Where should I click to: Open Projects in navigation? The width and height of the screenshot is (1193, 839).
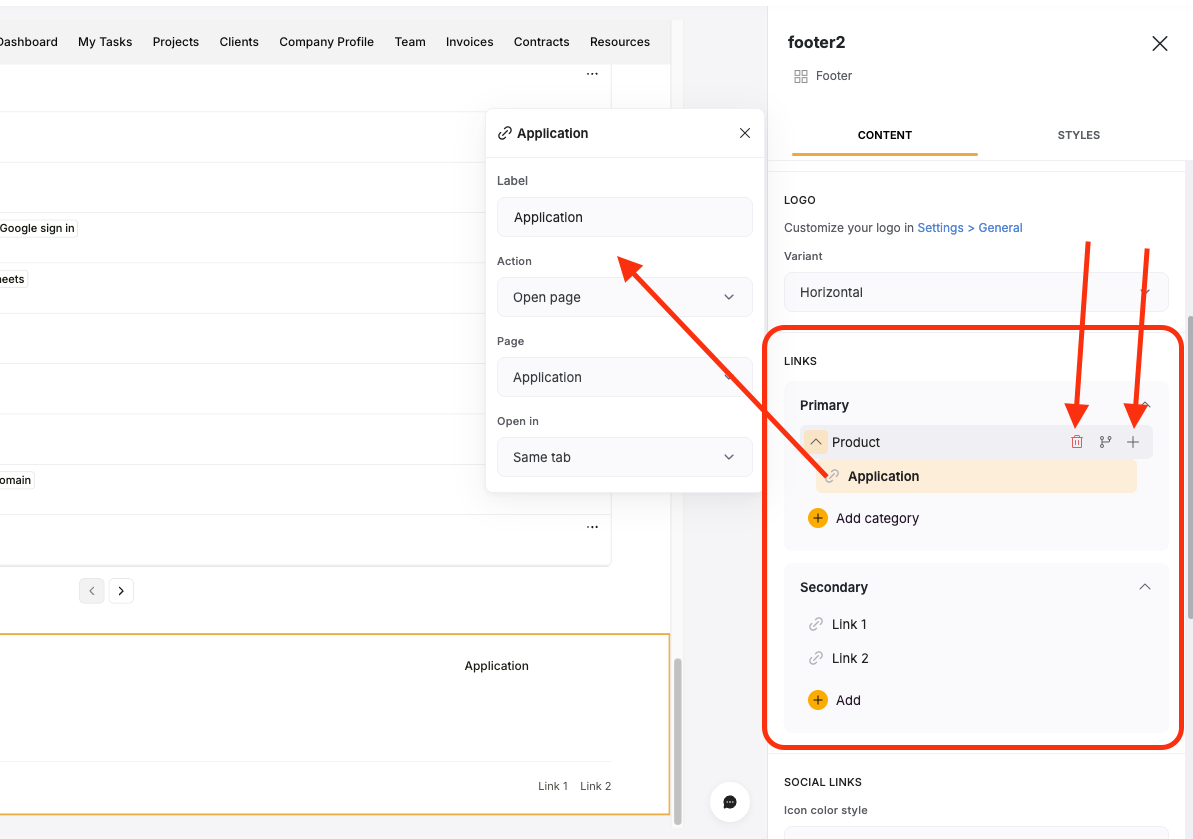pyautogui.click(x=176, y=42)
